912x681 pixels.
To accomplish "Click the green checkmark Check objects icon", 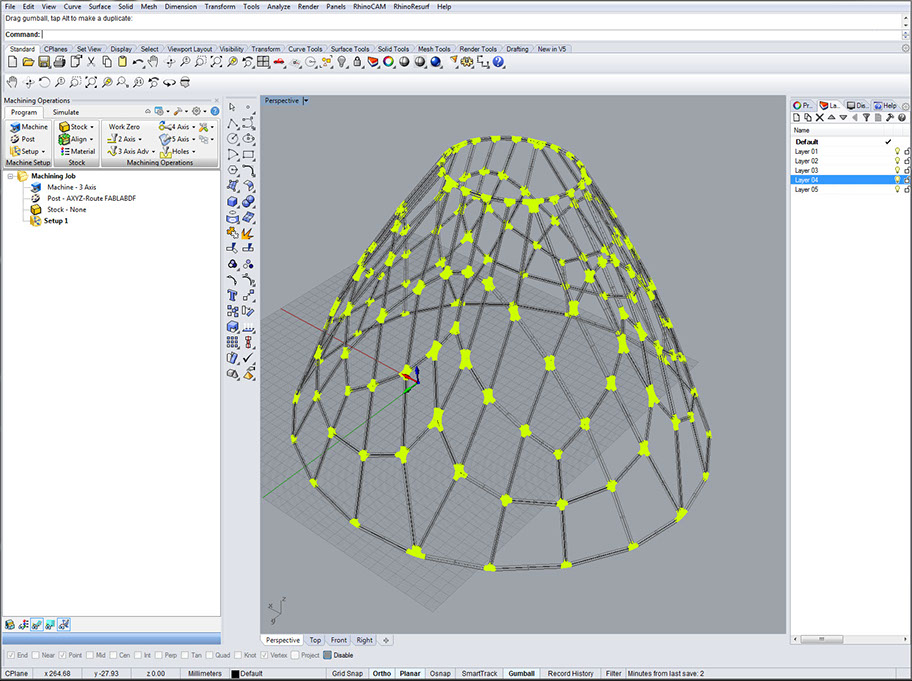I will [248, 358].
